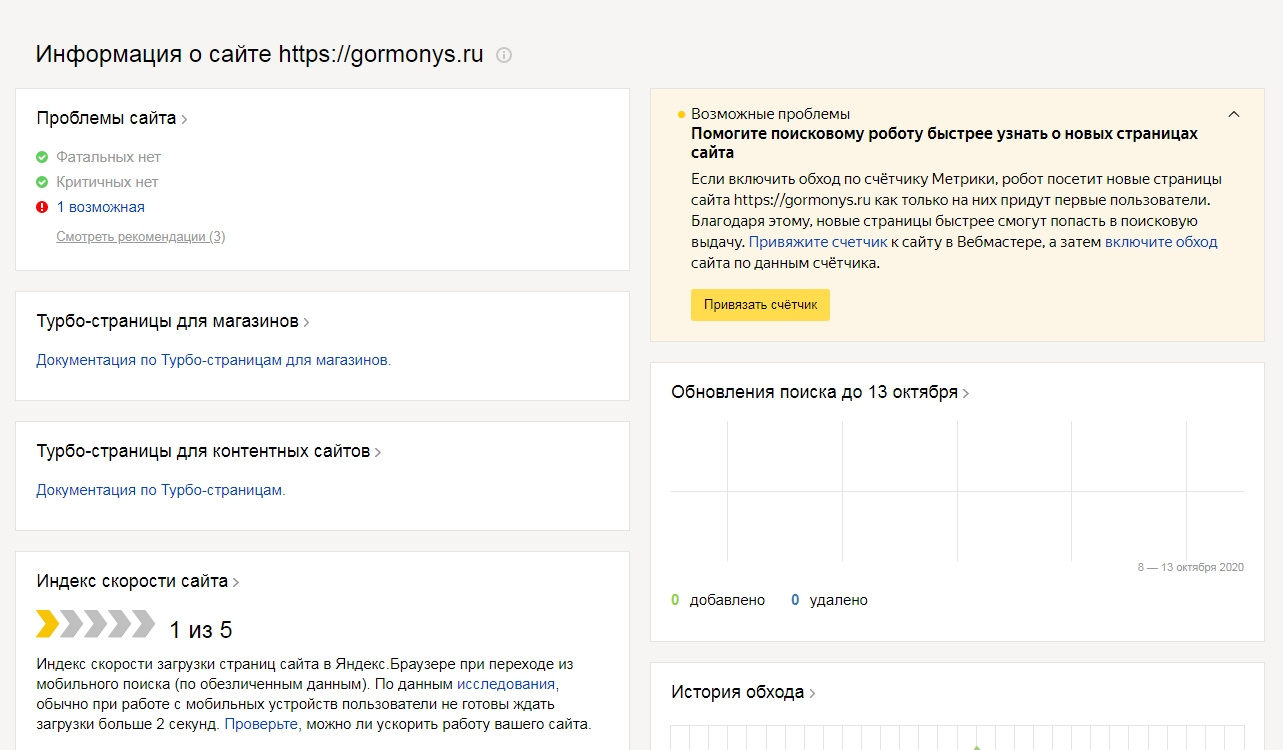Open the 1 возможная problem link
1283x750 pixels.
101,207
